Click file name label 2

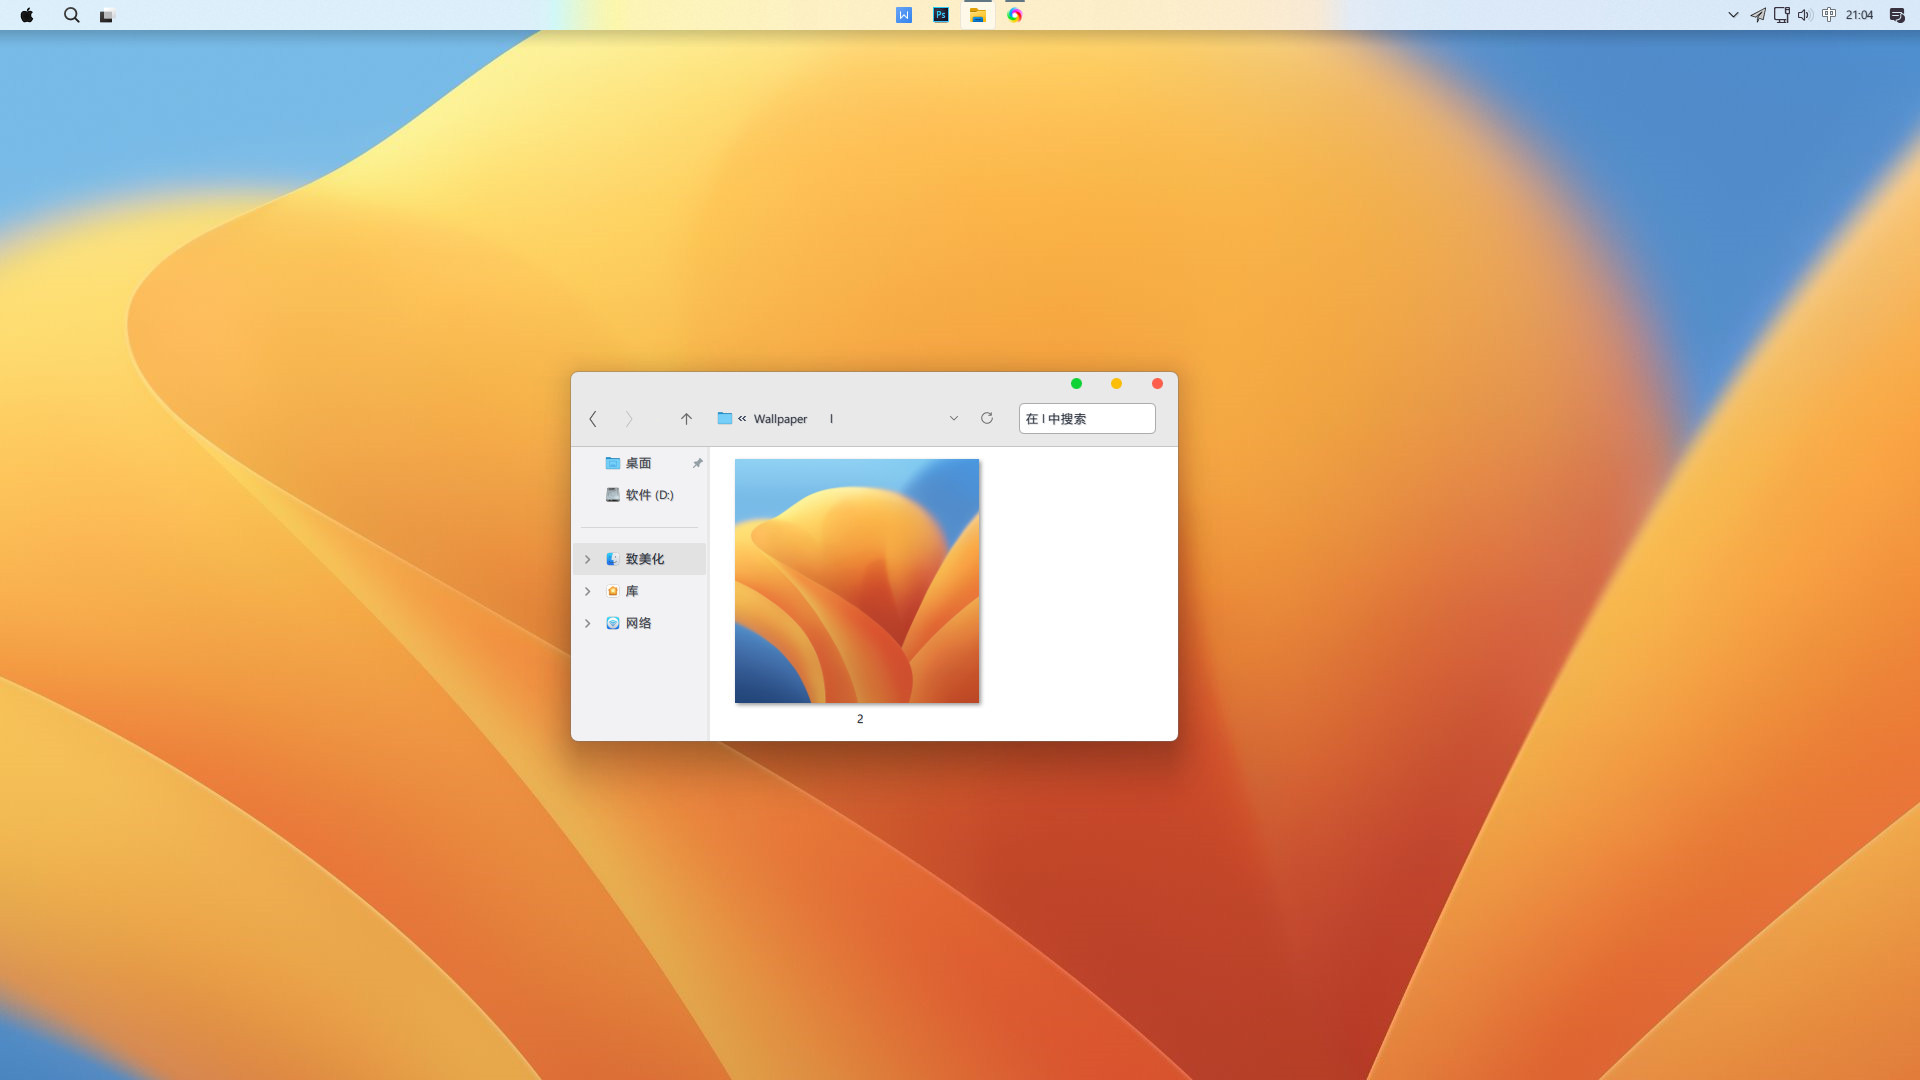point(860,719)
